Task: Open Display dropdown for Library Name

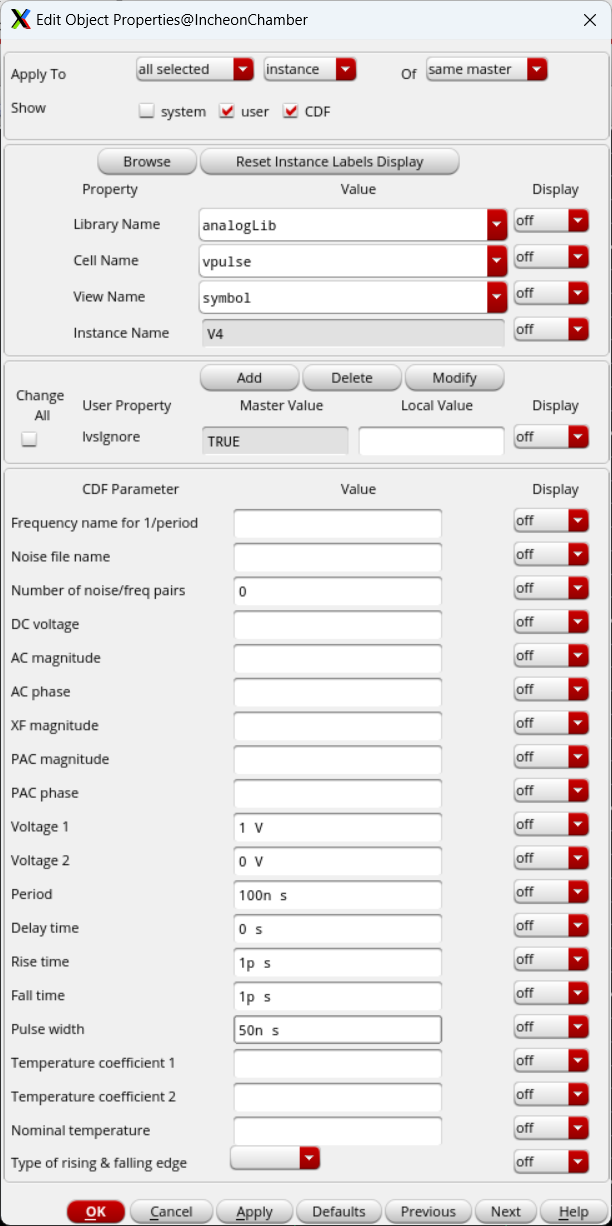Action: [551, 221]
